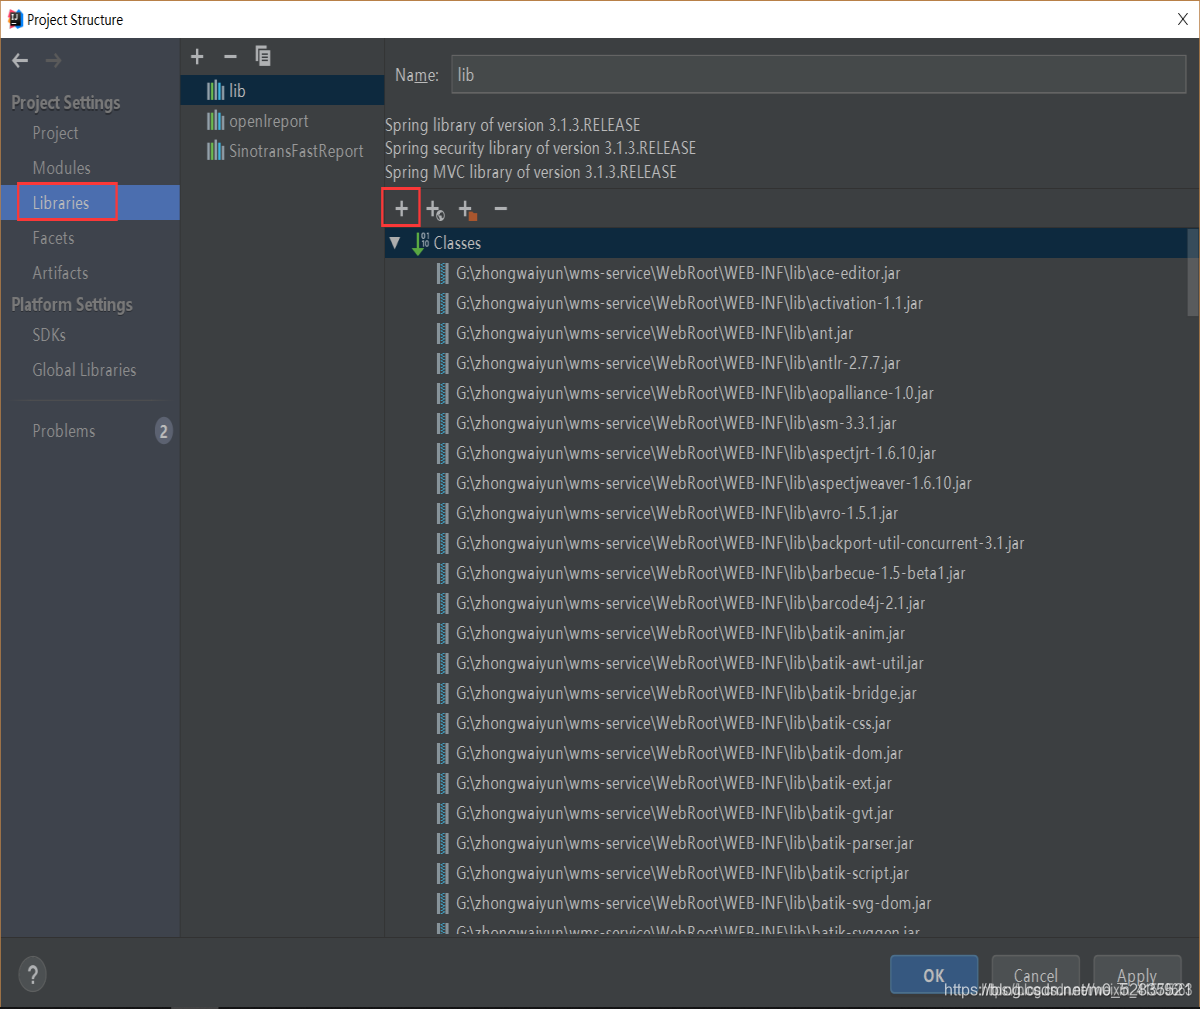Click the lib library icon
Image resolution: width=1200 pixels, height=1009 pixels.
pos(215,91)
